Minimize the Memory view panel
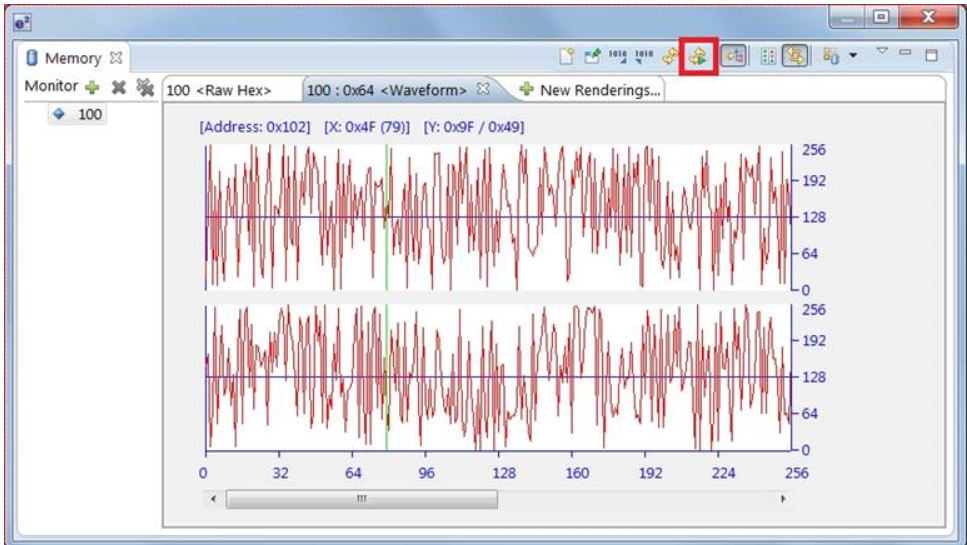This screenshot has height=545, width=967. coord(905,52)
